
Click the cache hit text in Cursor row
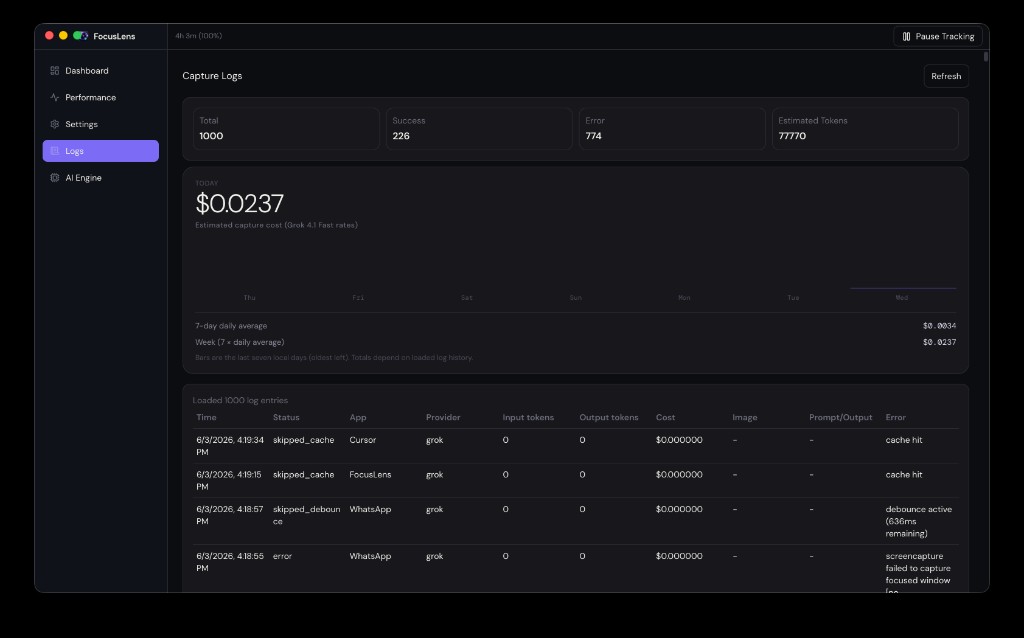[x=904, y=440]
